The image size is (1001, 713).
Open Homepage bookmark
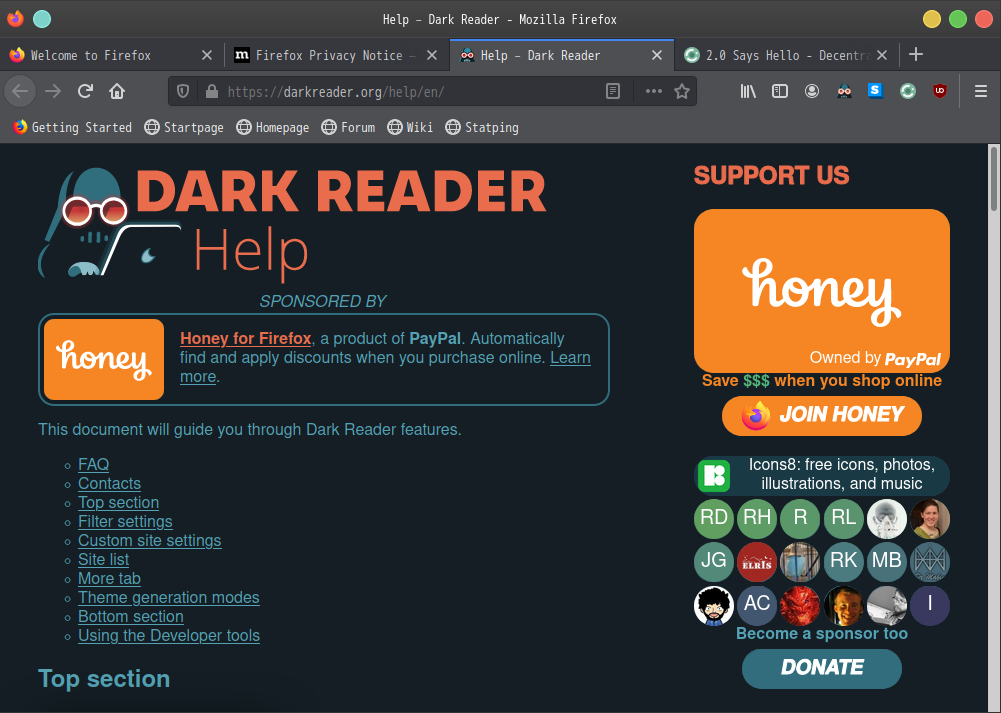[273, 127]
